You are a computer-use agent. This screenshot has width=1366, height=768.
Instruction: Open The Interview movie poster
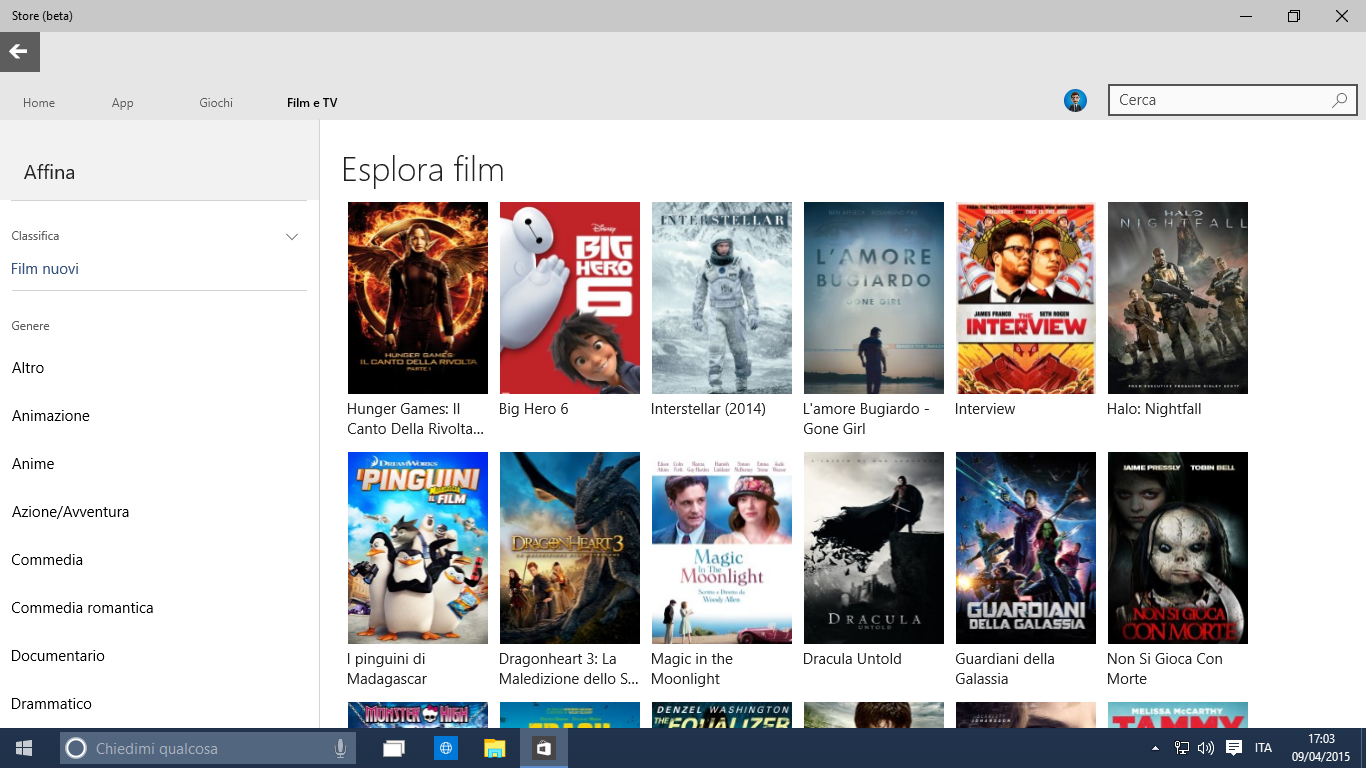pyautogui.click(x=1026, y=298)
